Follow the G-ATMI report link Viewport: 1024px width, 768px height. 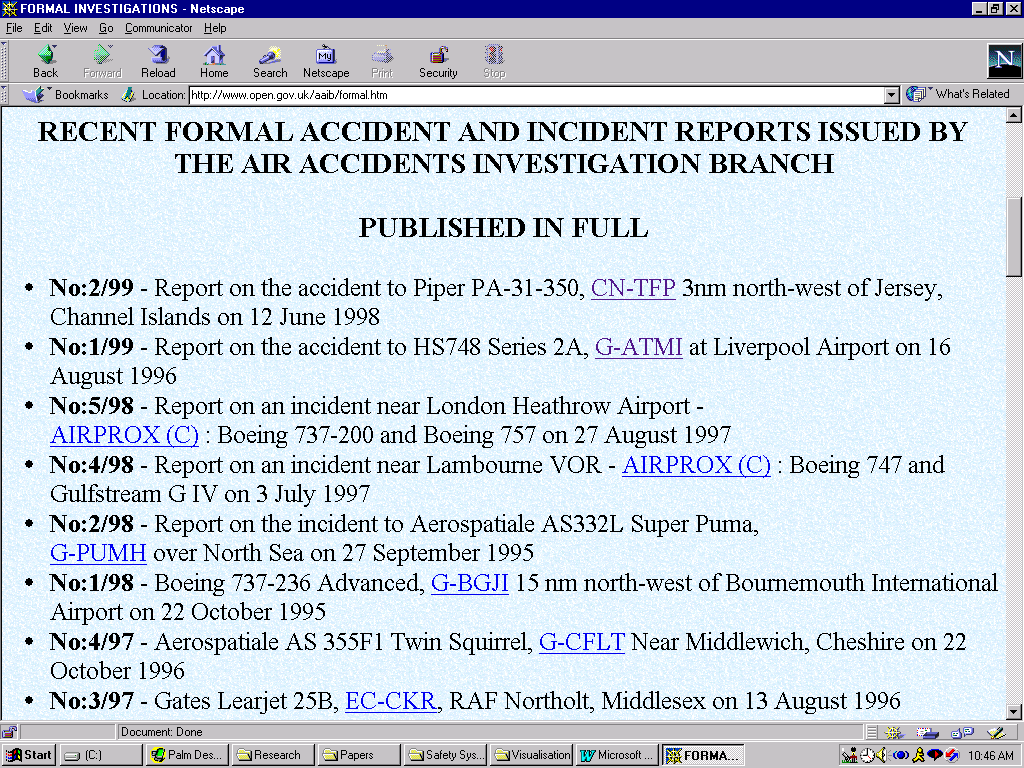[x=639, y=347]
